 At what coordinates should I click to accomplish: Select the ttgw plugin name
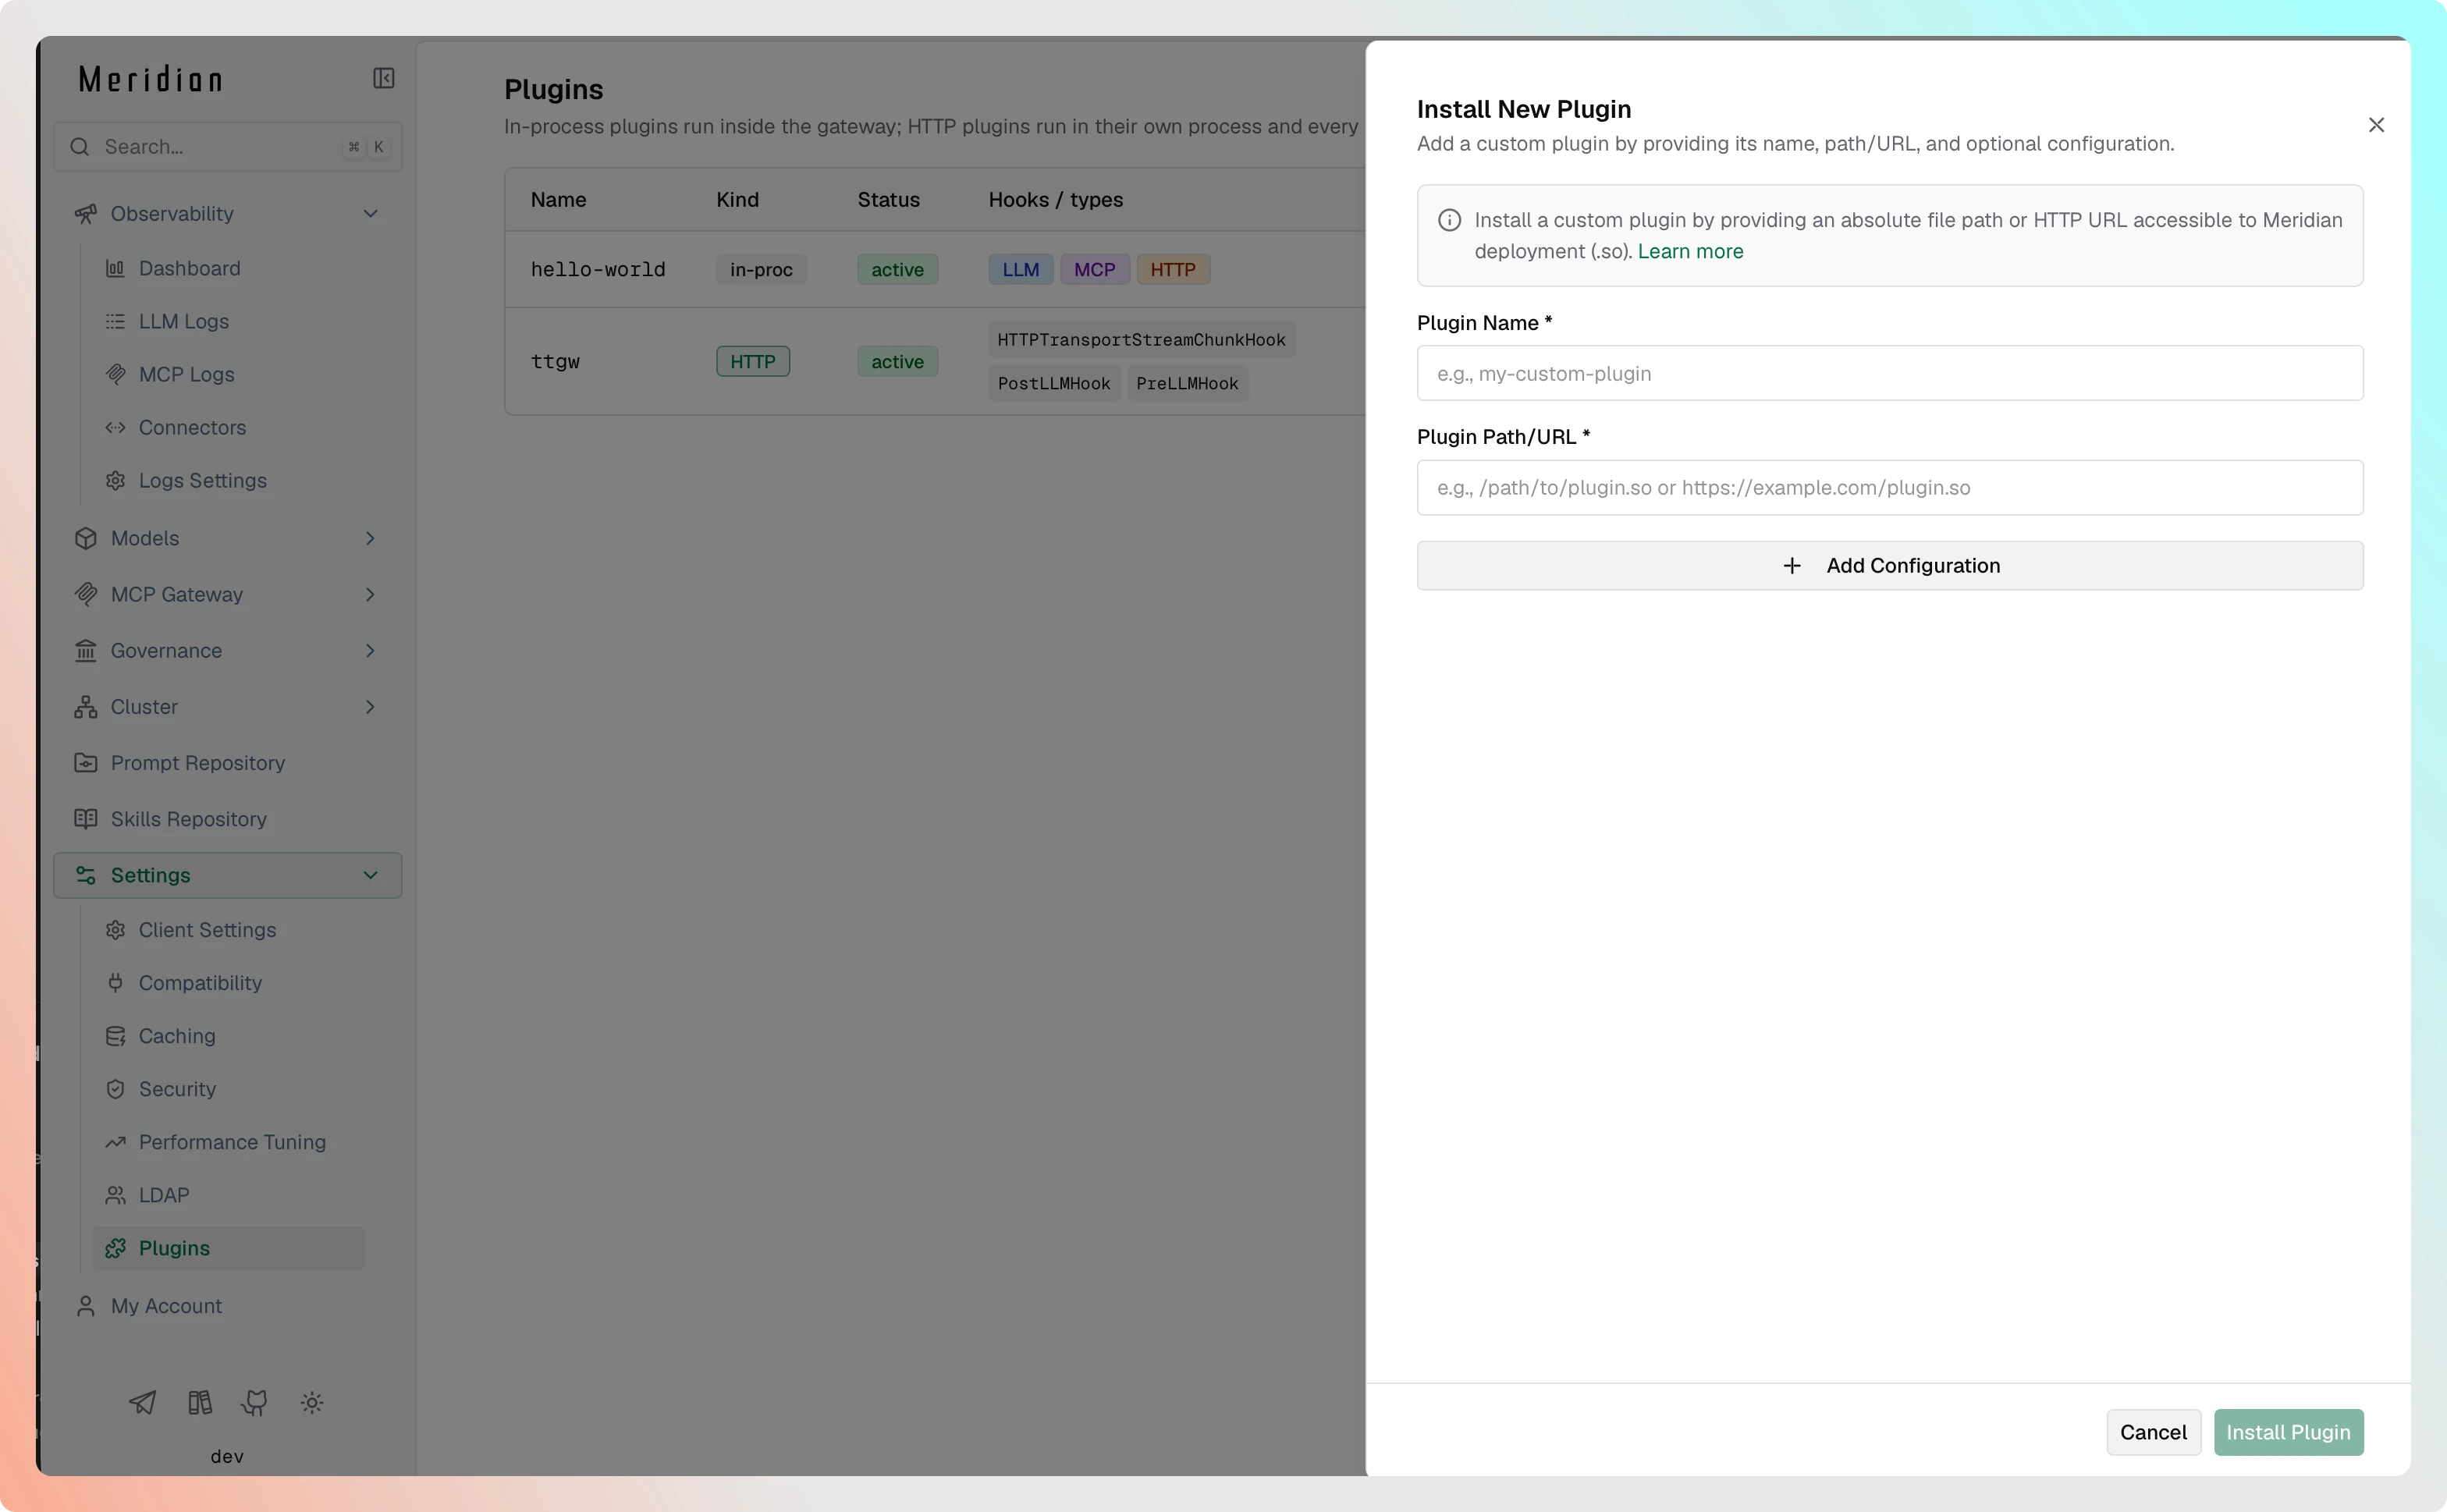pyautogui.click(x=555, y=362)
